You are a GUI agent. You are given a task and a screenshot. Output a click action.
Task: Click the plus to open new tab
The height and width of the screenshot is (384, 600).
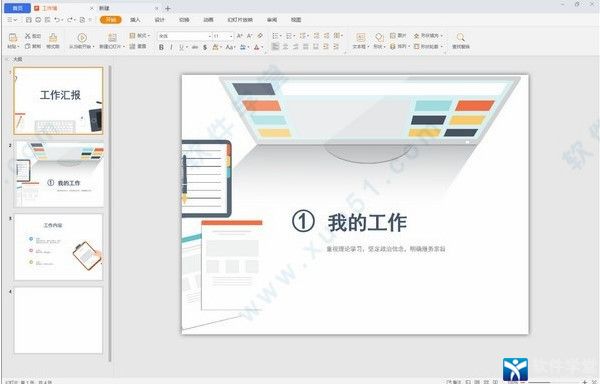(168, 8)
